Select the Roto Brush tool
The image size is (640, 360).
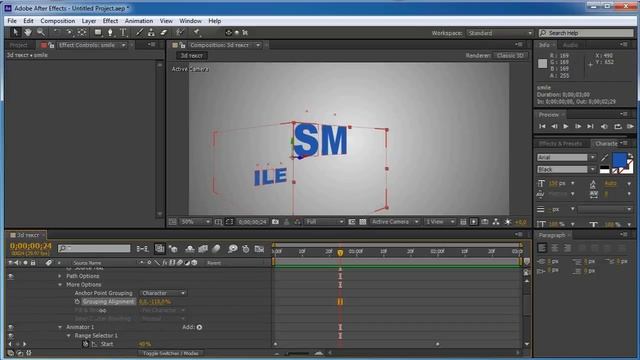(180, 32)
